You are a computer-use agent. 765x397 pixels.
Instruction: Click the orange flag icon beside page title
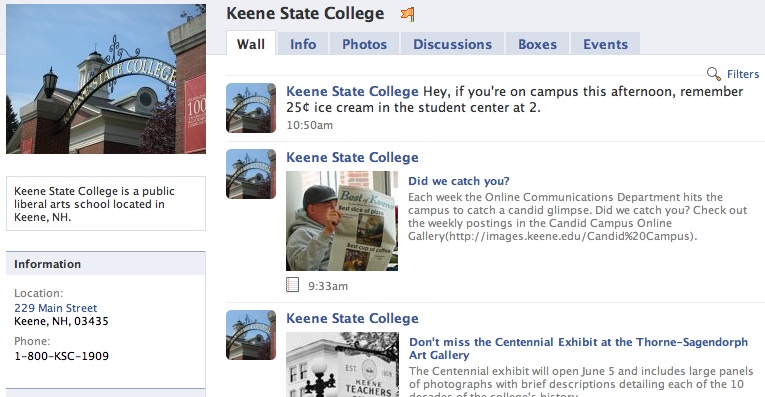coord(407,15)
